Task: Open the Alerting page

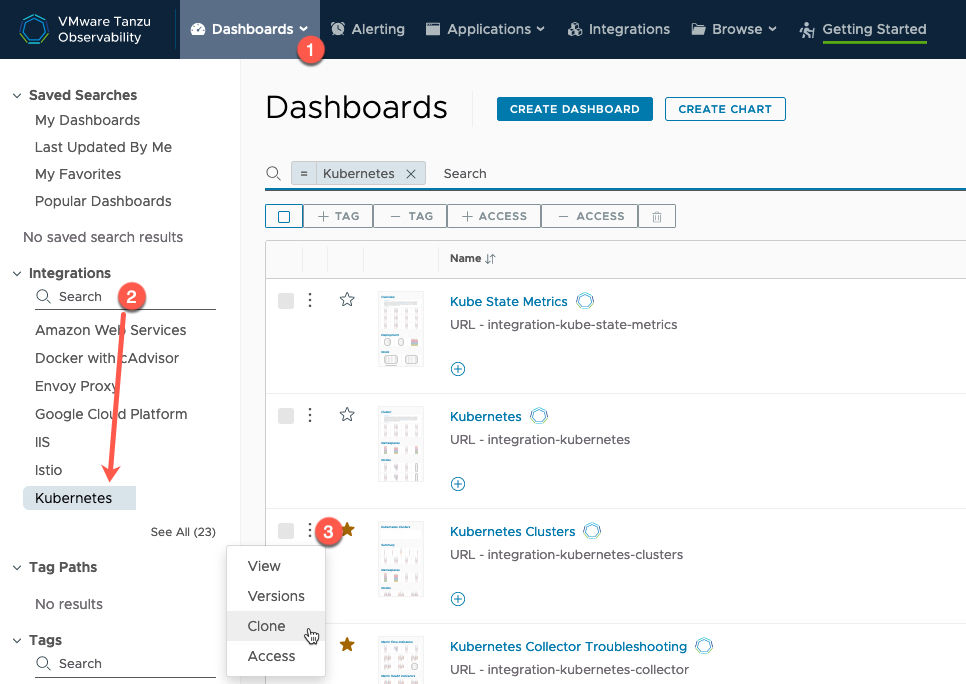Action: tap(368, 29)
